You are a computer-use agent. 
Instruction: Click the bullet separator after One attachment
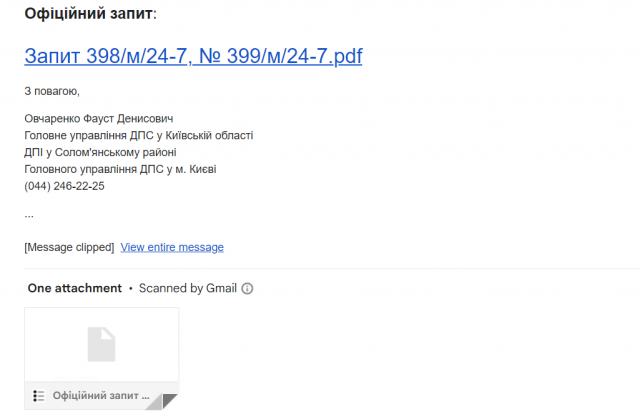coord(131,288)
